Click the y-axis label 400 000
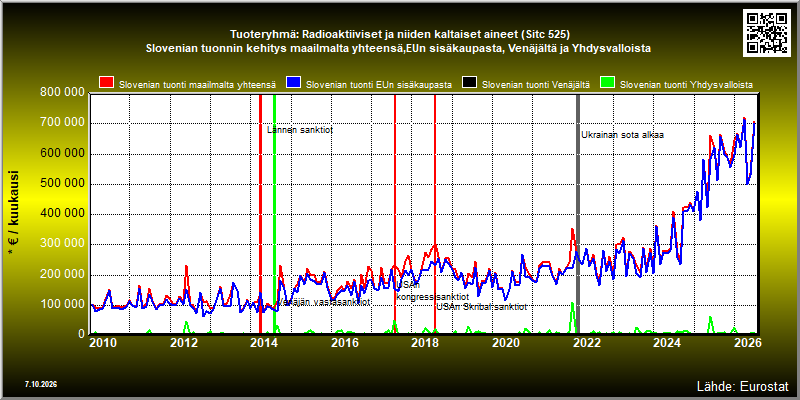This screenshot has width=800, height=400. (x=62, y=214)
